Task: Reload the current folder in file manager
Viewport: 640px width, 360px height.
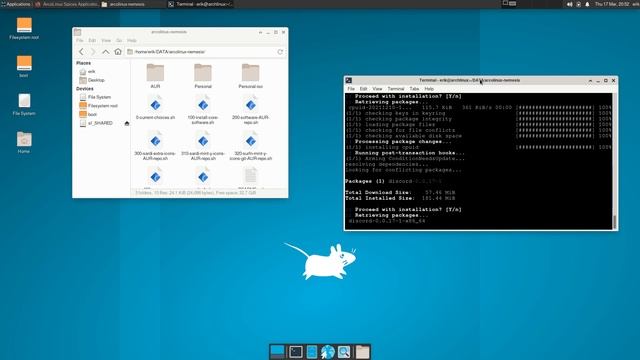Action: 280,52
